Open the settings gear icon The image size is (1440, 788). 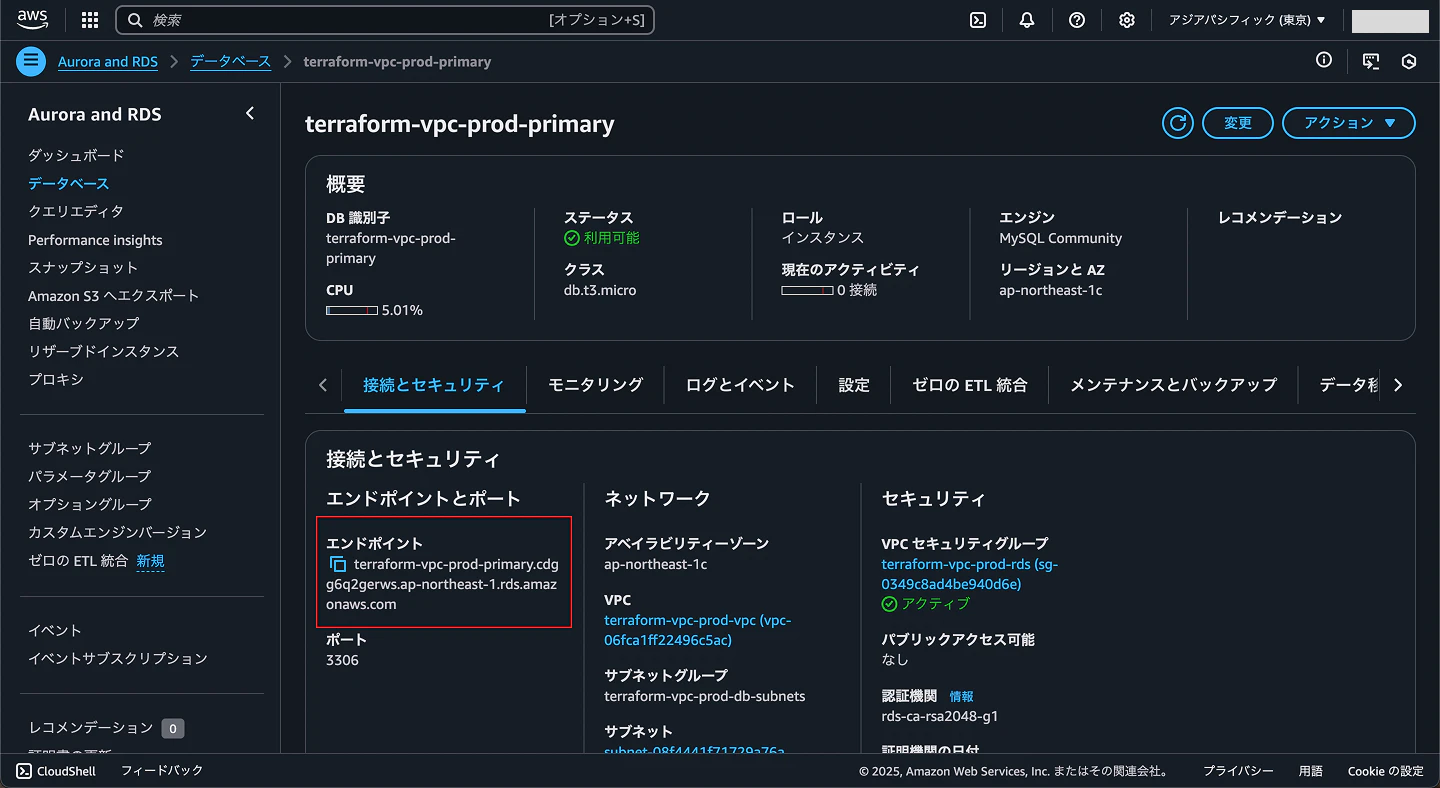1127,19
